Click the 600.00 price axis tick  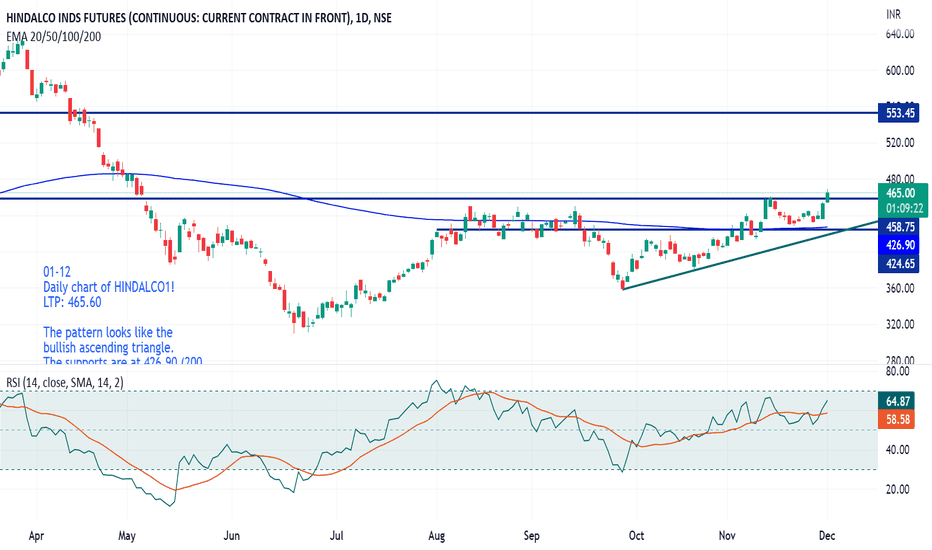click(900, 70)
